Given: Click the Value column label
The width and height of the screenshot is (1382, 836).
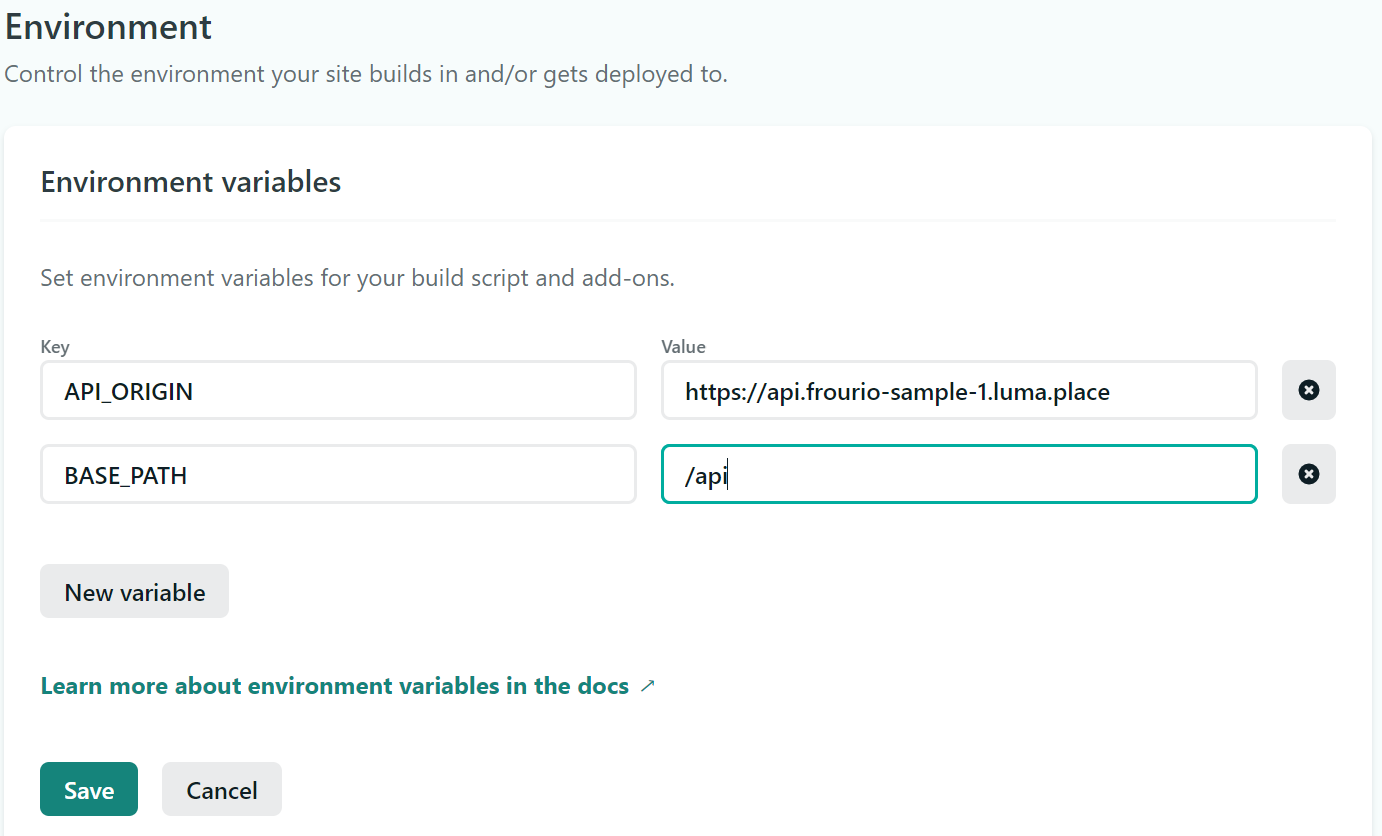Looking at the screenshot, I should 683,347.
